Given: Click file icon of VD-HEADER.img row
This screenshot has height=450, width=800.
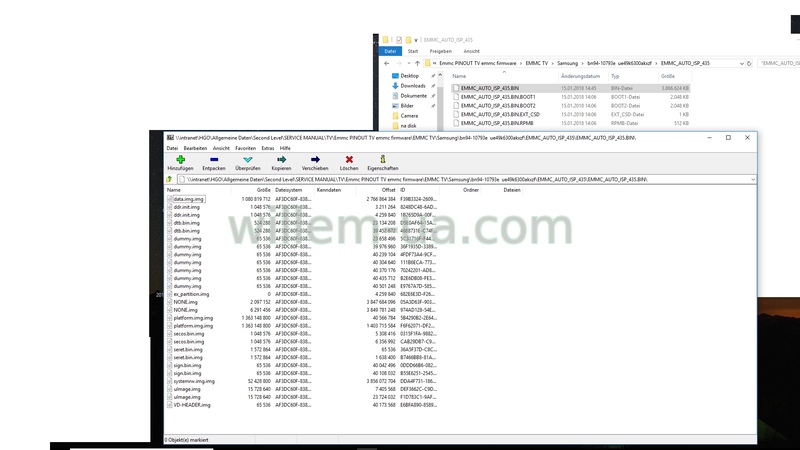Looking at the screenshot, I should 169,405.
